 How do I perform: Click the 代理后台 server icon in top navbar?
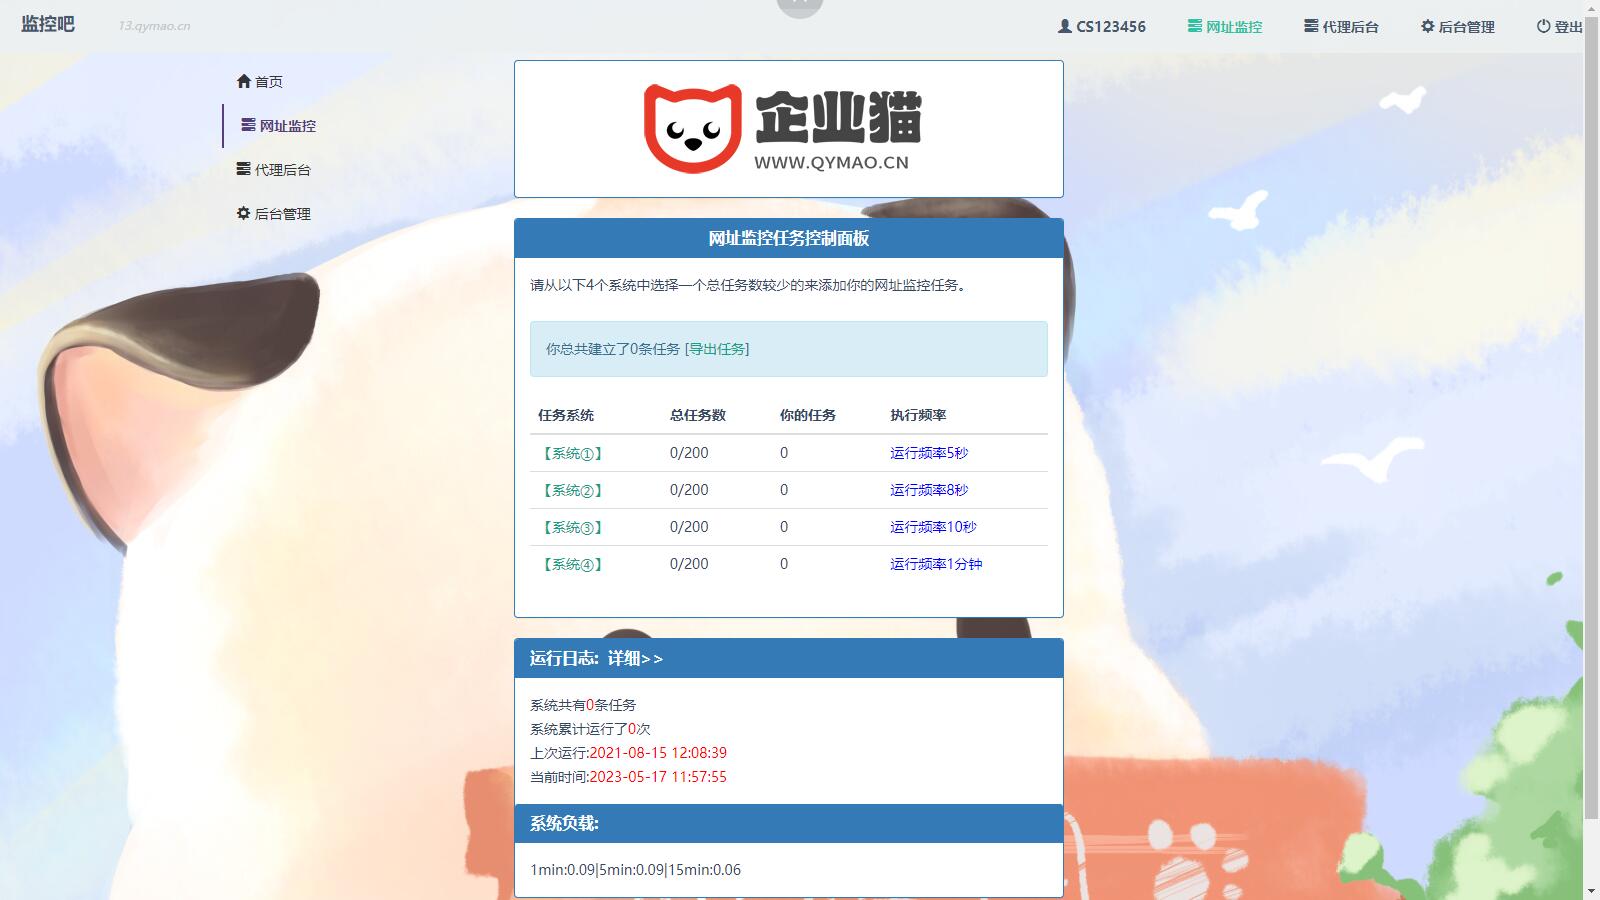pos(1311,26)
